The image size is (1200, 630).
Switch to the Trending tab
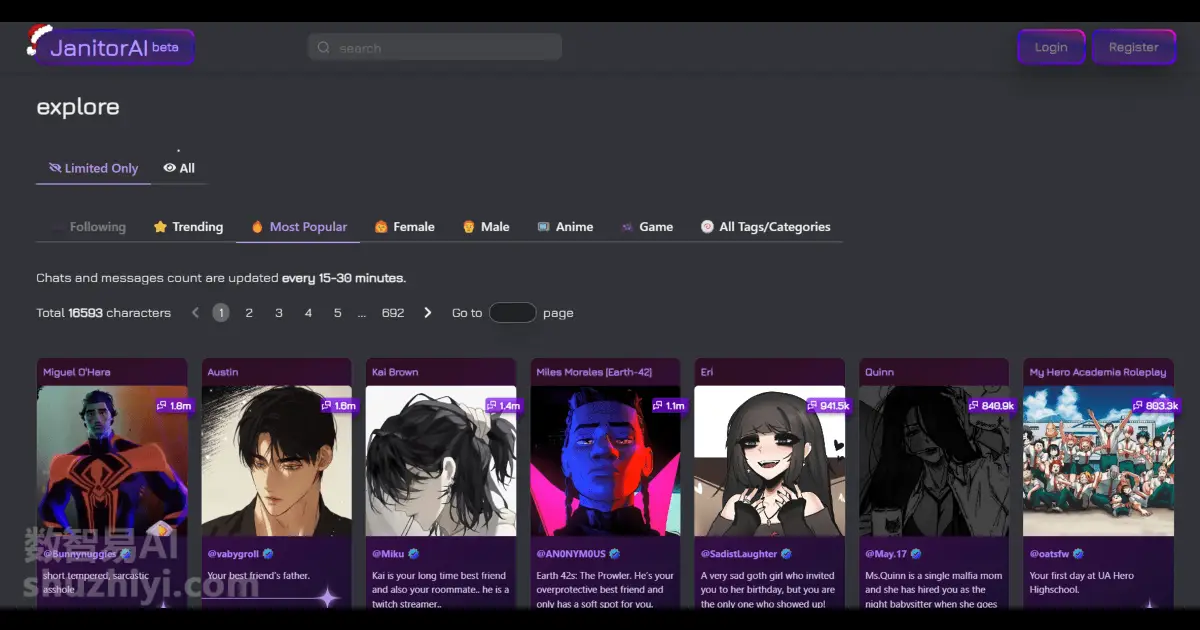[187, 227]
